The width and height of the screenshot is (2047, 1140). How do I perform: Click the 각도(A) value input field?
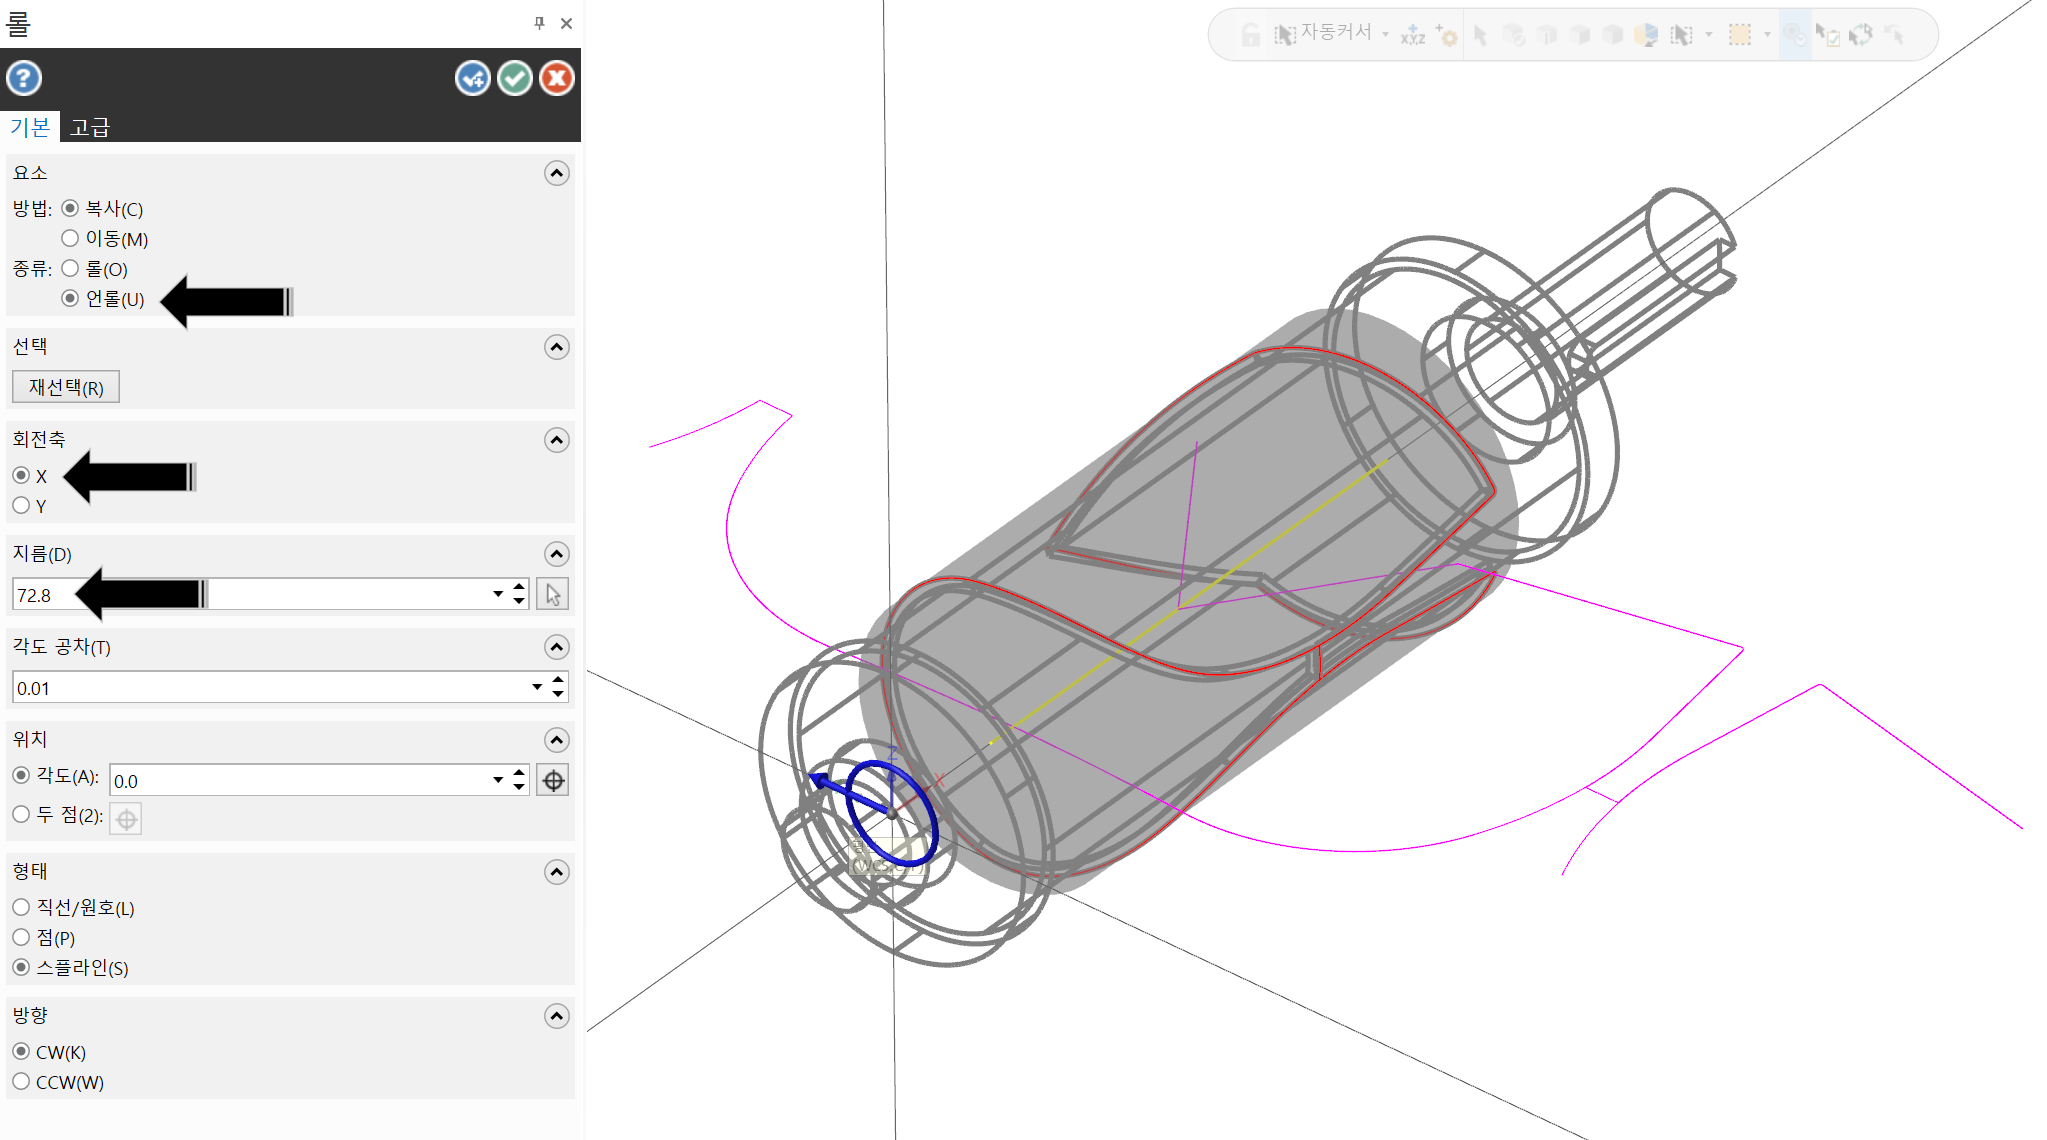[300, 780]
